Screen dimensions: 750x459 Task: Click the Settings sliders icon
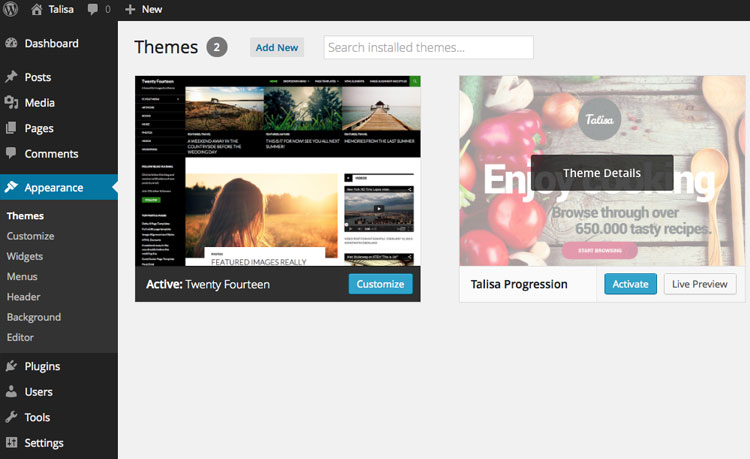click(x=11, y=442)
